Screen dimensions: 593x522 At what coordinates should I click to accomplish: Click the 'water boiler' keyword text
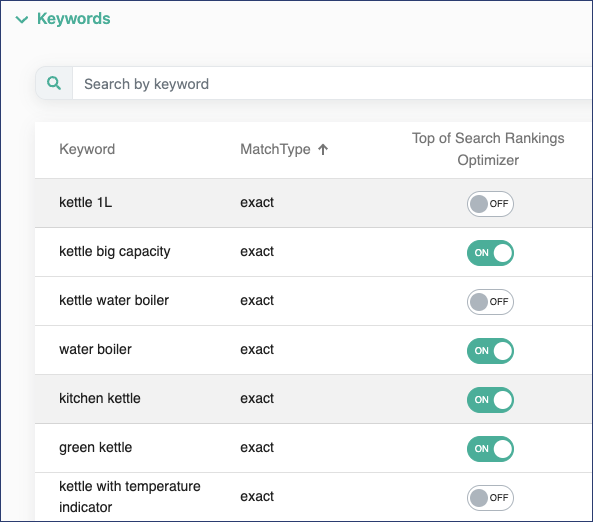point(95,349)
